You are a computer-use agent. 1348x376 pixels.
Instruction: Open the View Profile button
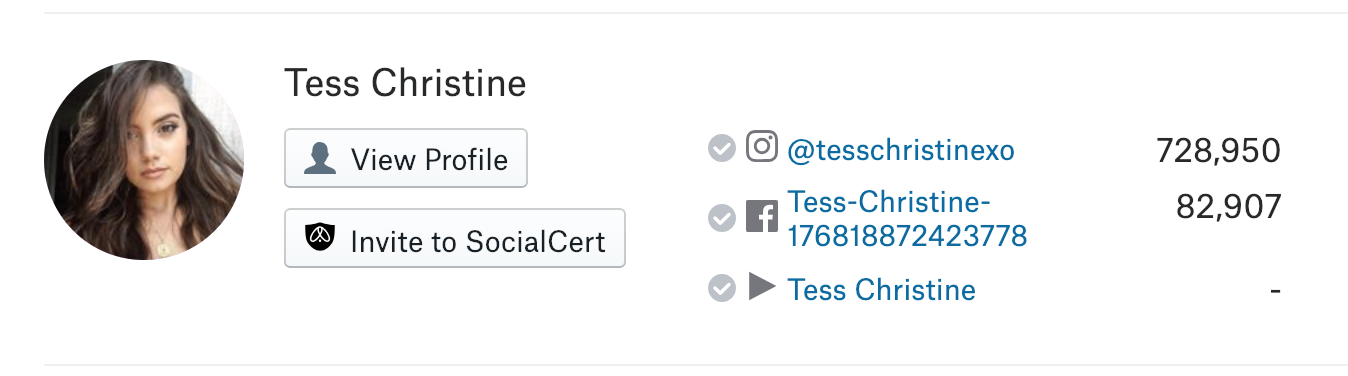click(x=406, y=158)
